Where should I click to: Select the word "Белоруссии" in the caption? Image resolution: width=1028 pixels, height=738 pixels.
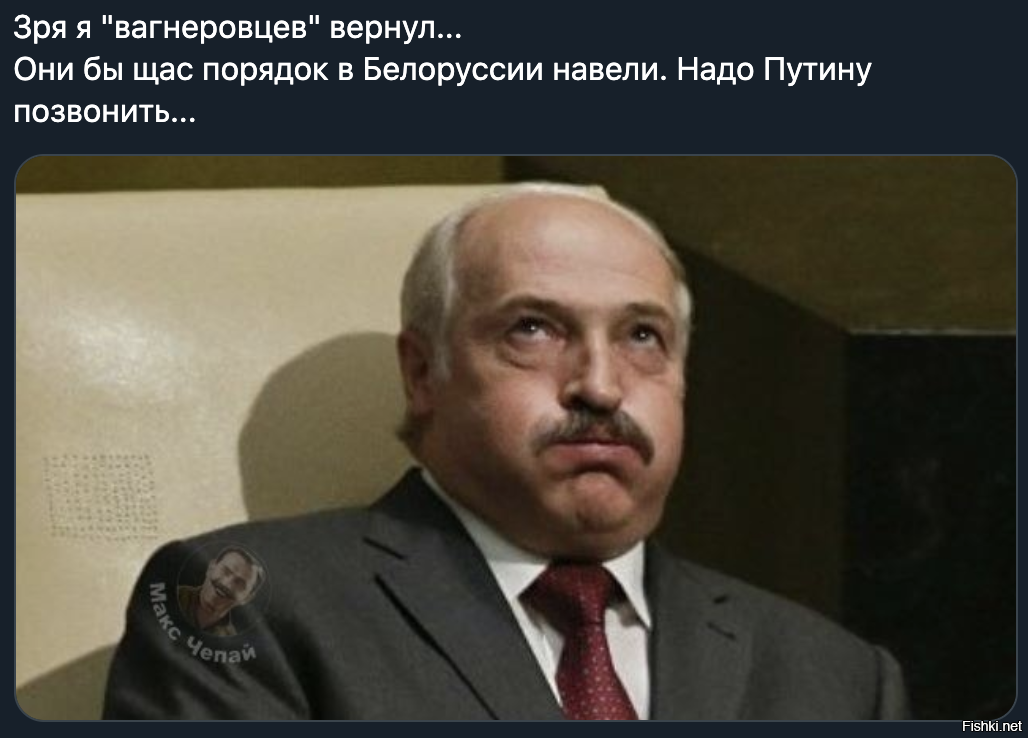(453, 69)
